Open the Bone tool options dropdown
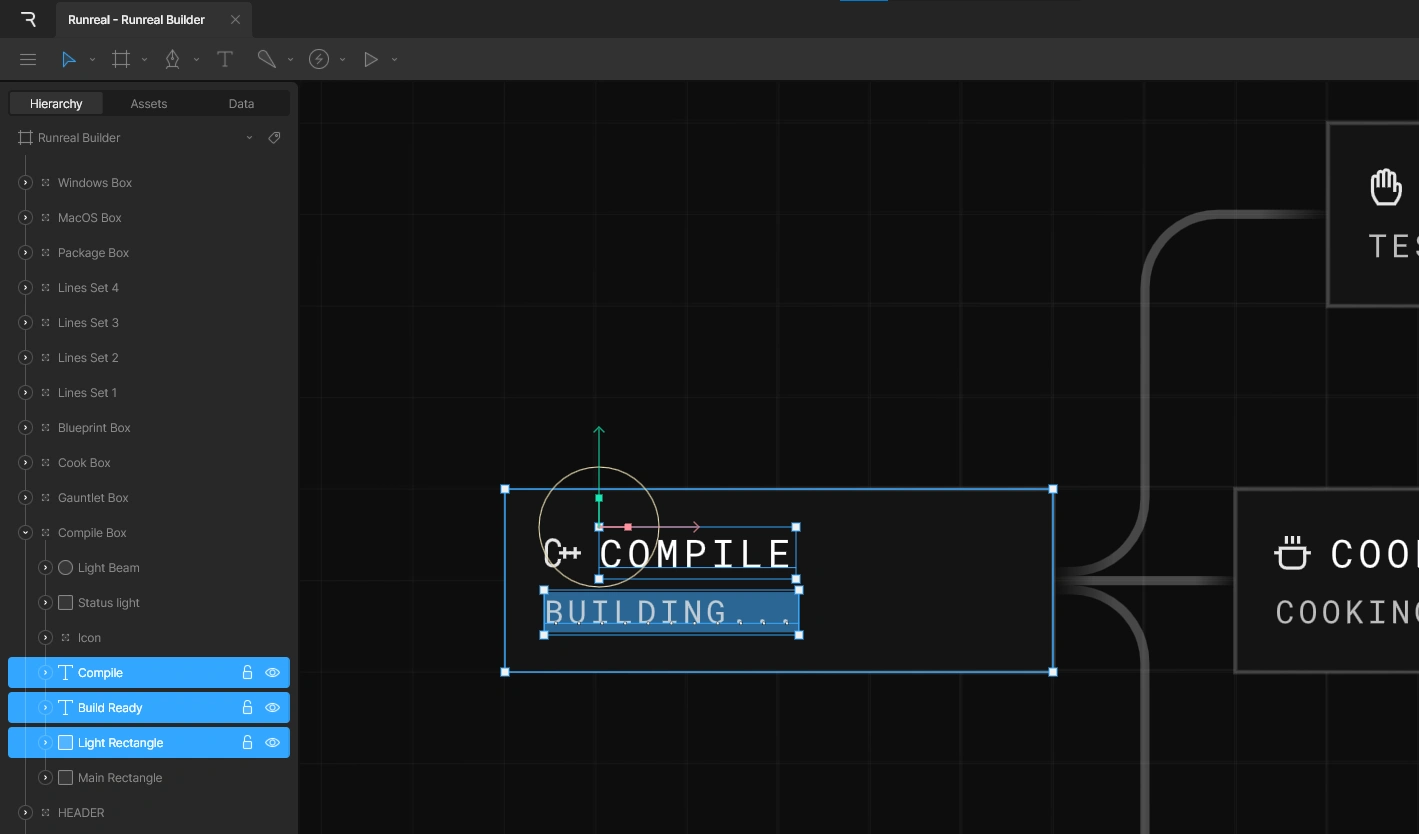Image resolution: width=1419 pixels, height=834 pixels. coord(290,60)
